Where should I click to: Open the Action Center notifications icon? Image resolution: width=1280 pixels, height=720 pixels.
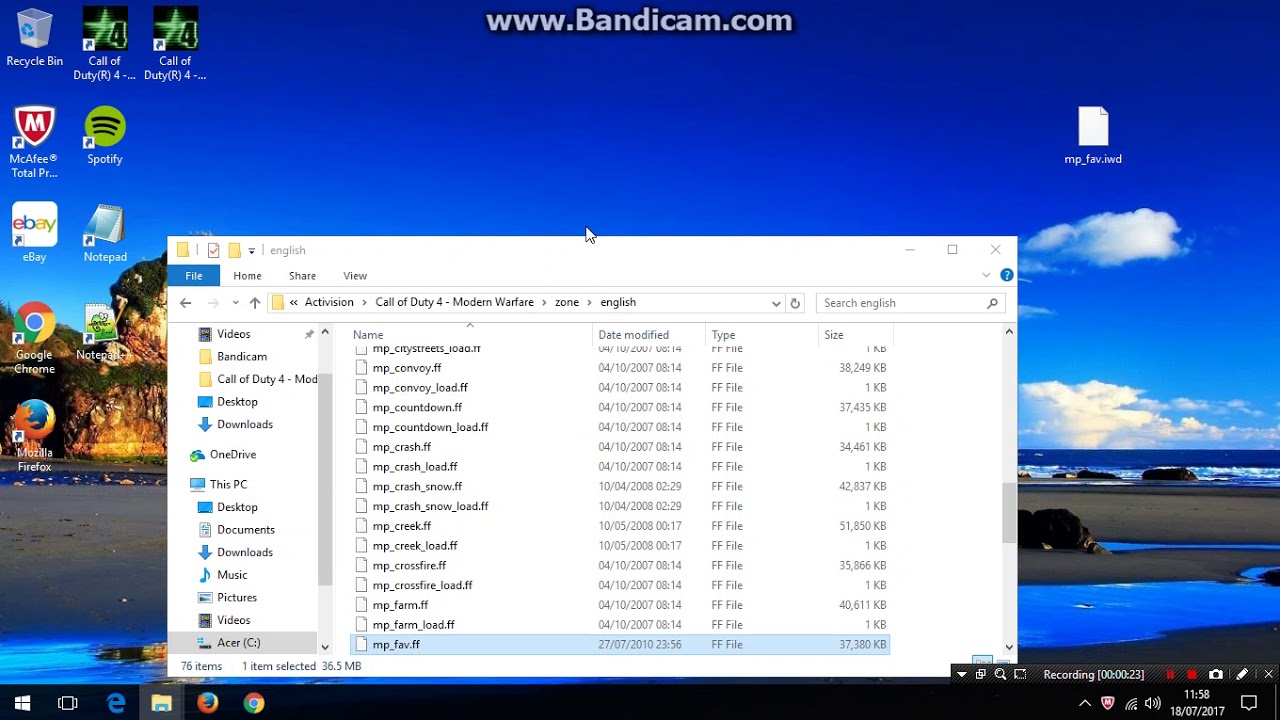tap(1249, 703)
